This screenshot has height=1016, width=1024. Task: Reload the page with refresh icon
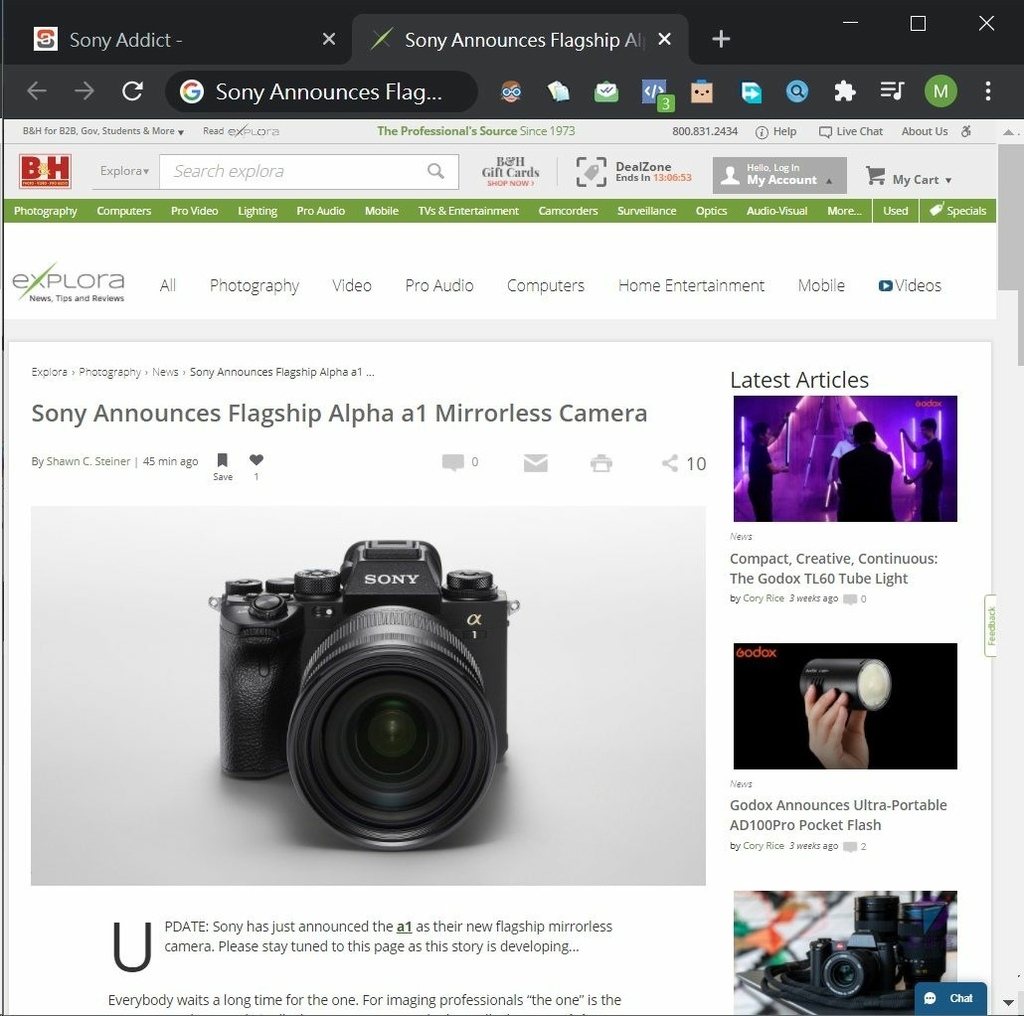tap(133, 91)
